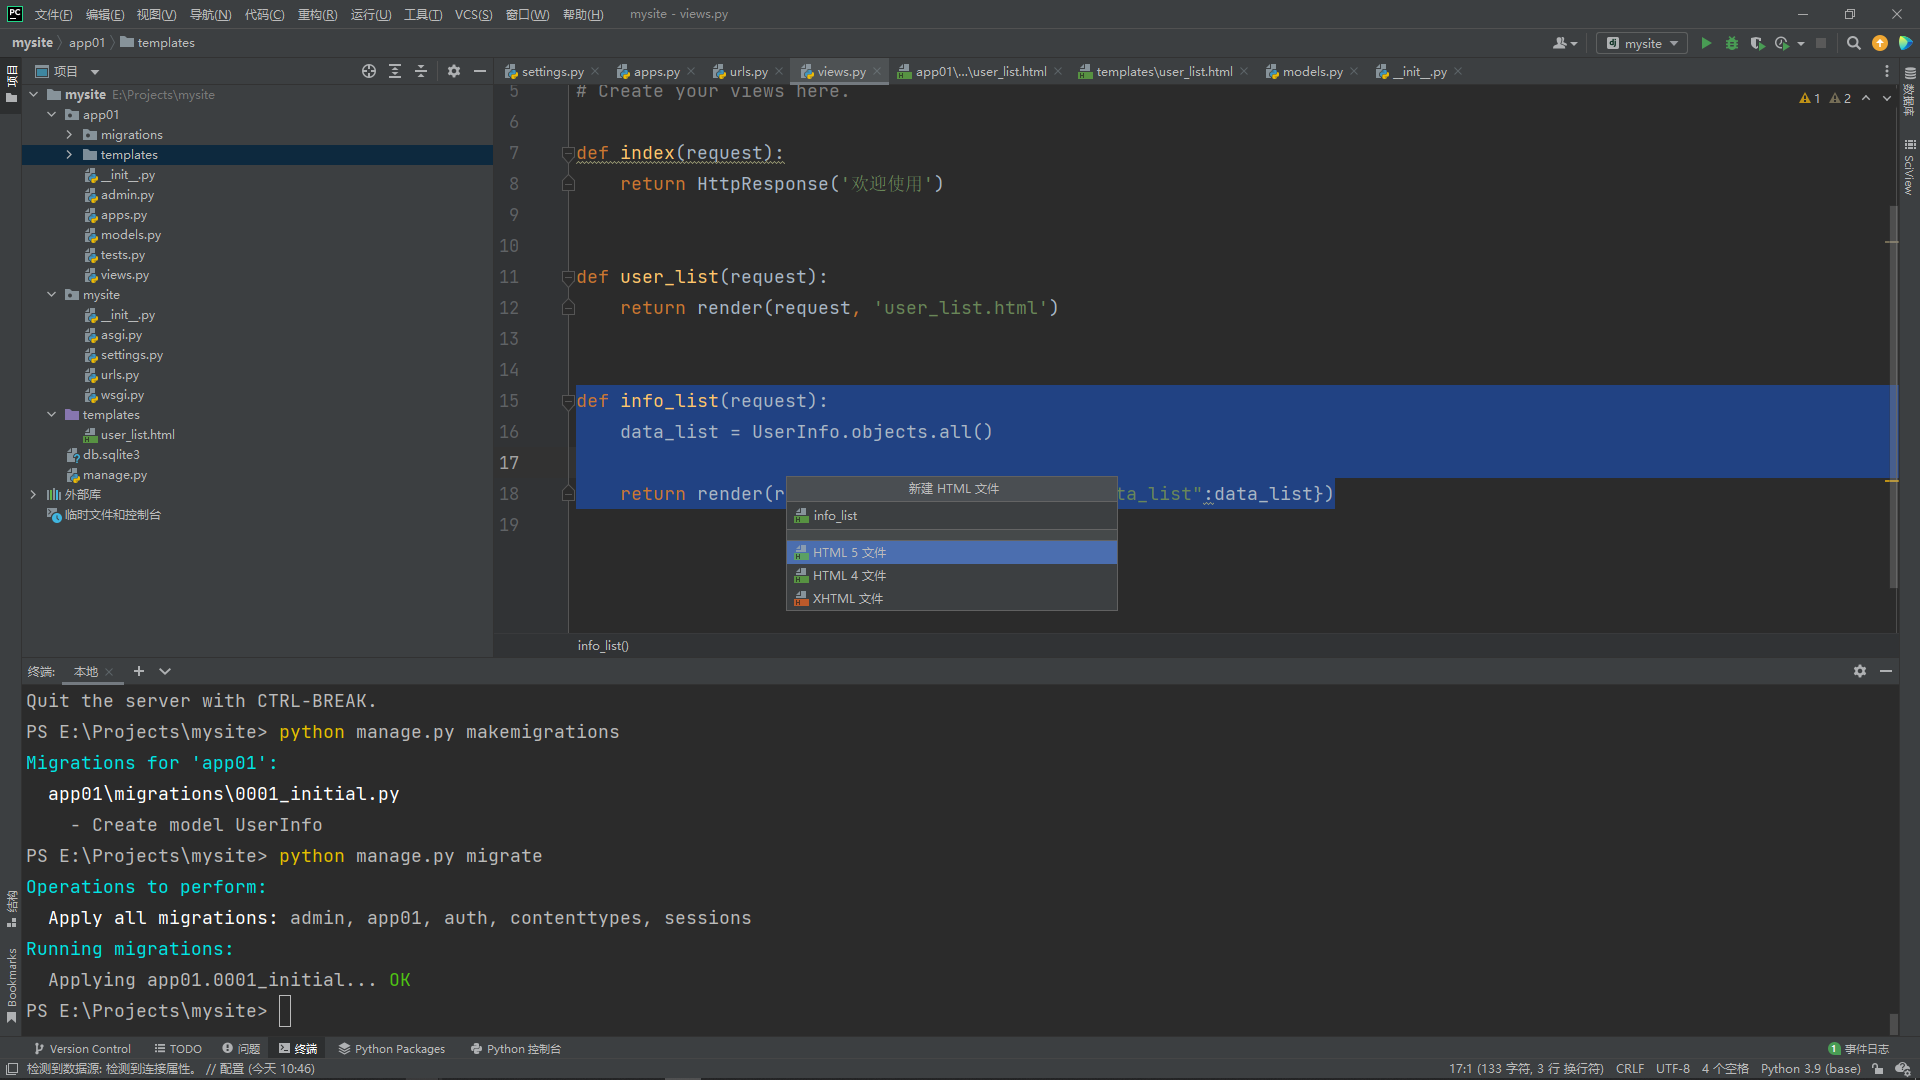
Task: Hide the terminal panel
Action: 1886,671
